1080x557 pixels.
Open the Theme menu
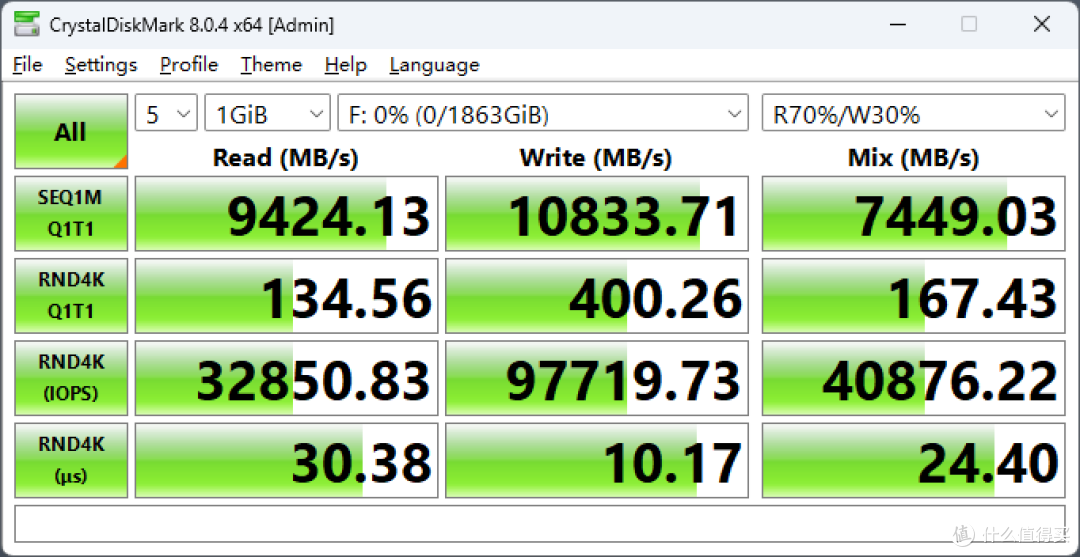pos(271,65)
